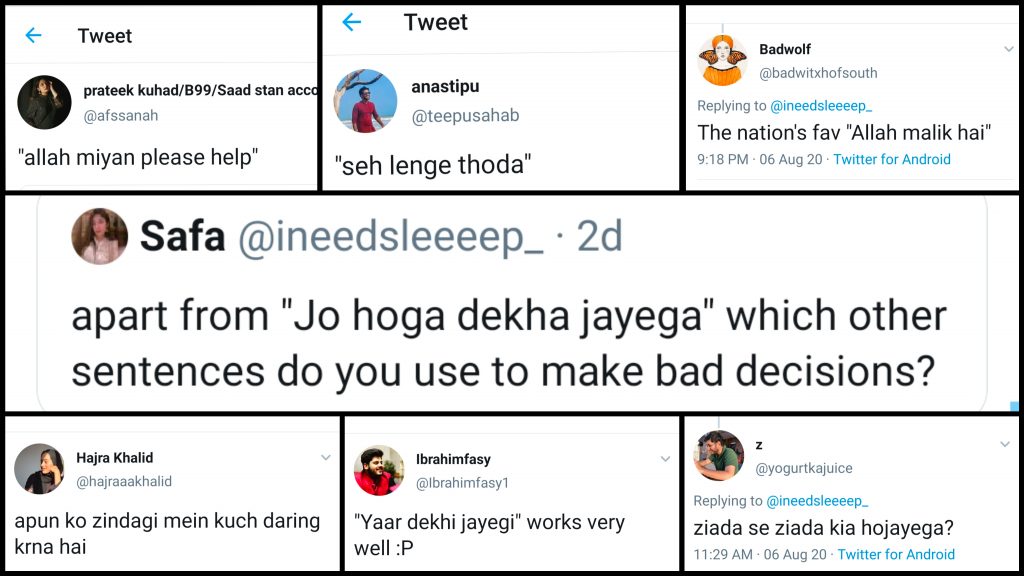Expand chevron menu on Ibrahimfasy's tweet
Screen dimensions: 1024x576
point(665,459)
